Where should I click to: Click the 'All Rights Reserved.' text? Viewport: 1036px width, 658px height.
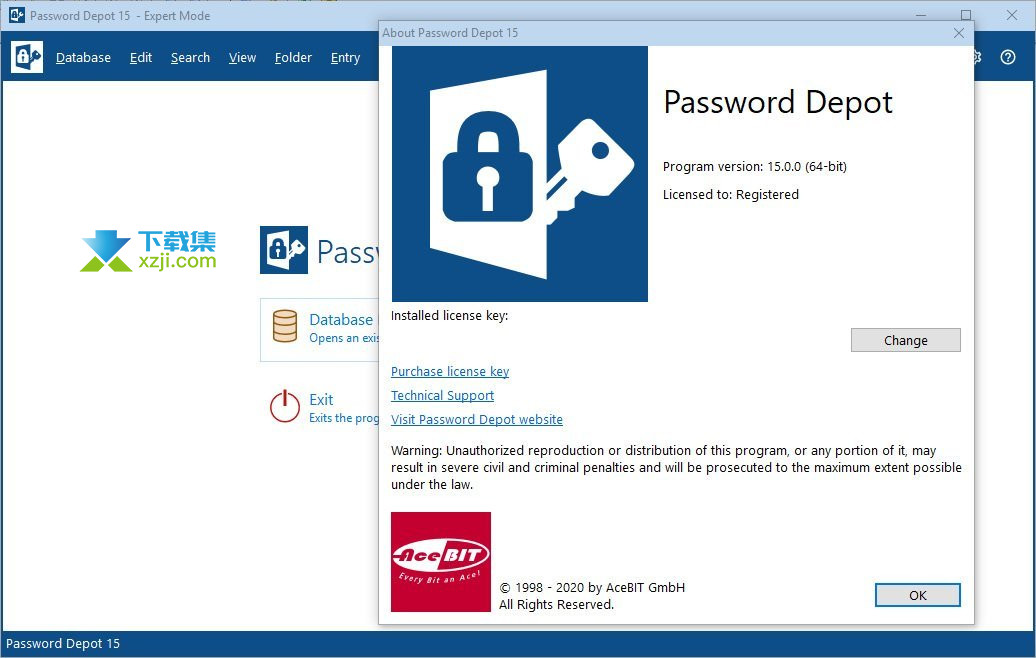point(556,604)
